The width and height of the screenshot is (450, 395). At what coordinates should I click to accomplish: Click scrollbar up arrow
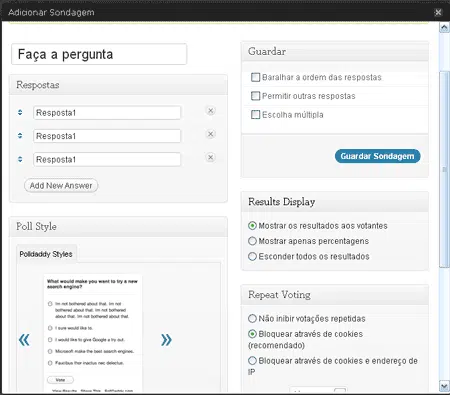pyautogui.click(x=444, y=28)
